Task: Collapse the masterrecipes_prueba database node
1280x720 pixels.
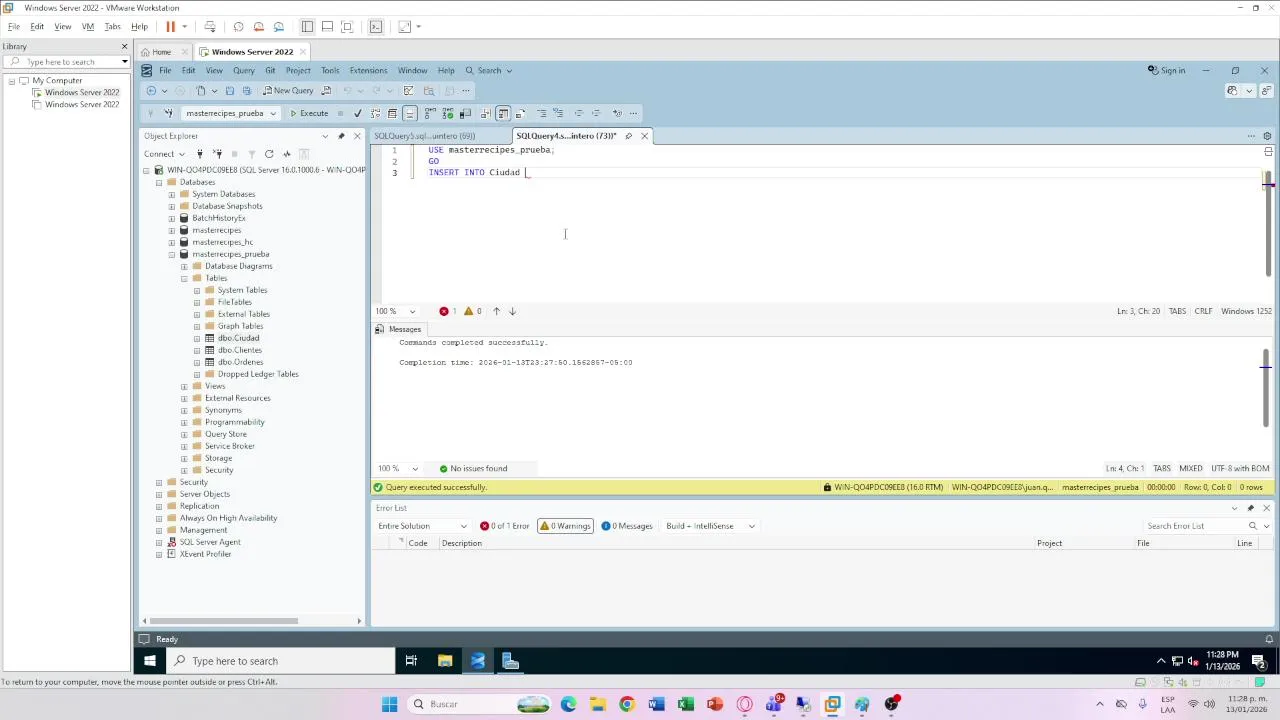Action: [171, 254]
